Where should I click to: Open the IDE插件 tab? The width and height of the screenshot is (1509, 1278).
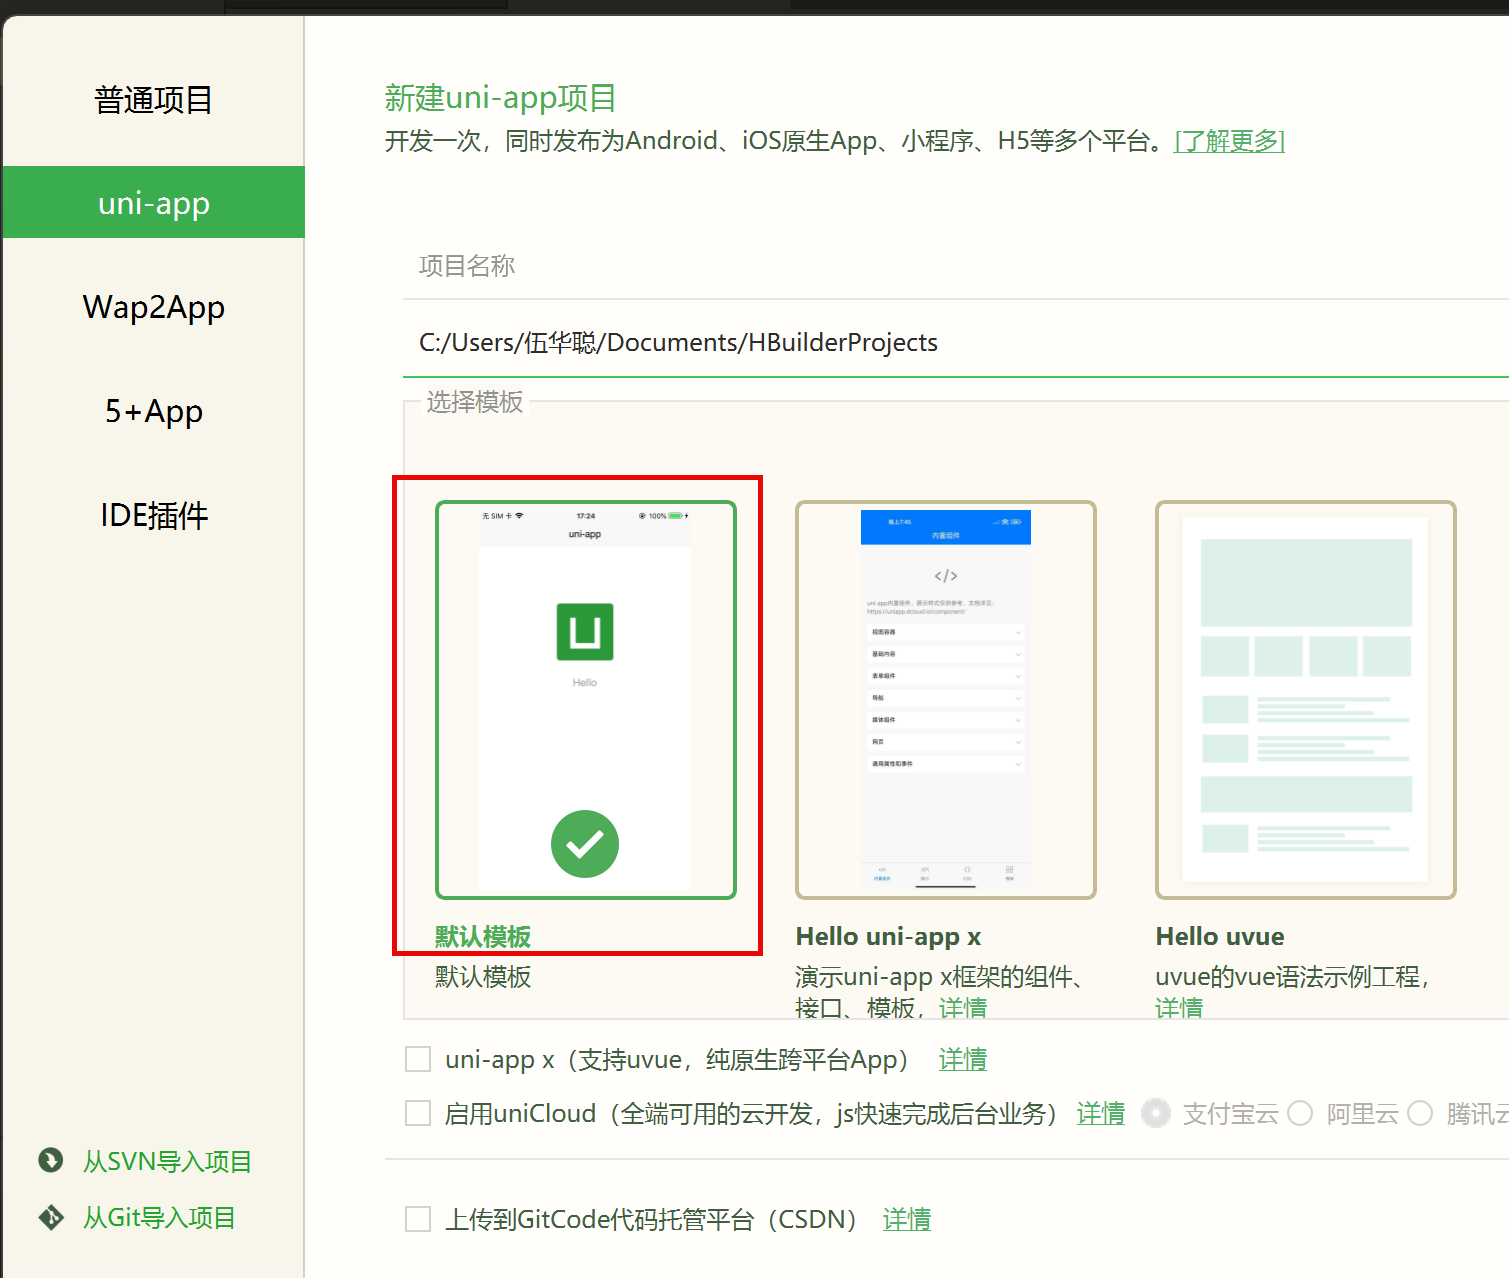(154, 515)
